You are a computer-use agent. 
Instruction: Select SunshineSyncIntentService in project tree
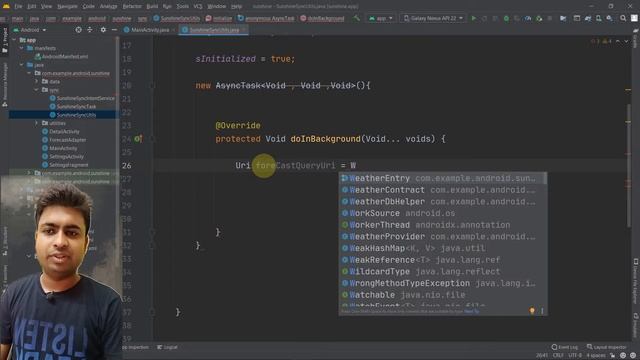82,98
